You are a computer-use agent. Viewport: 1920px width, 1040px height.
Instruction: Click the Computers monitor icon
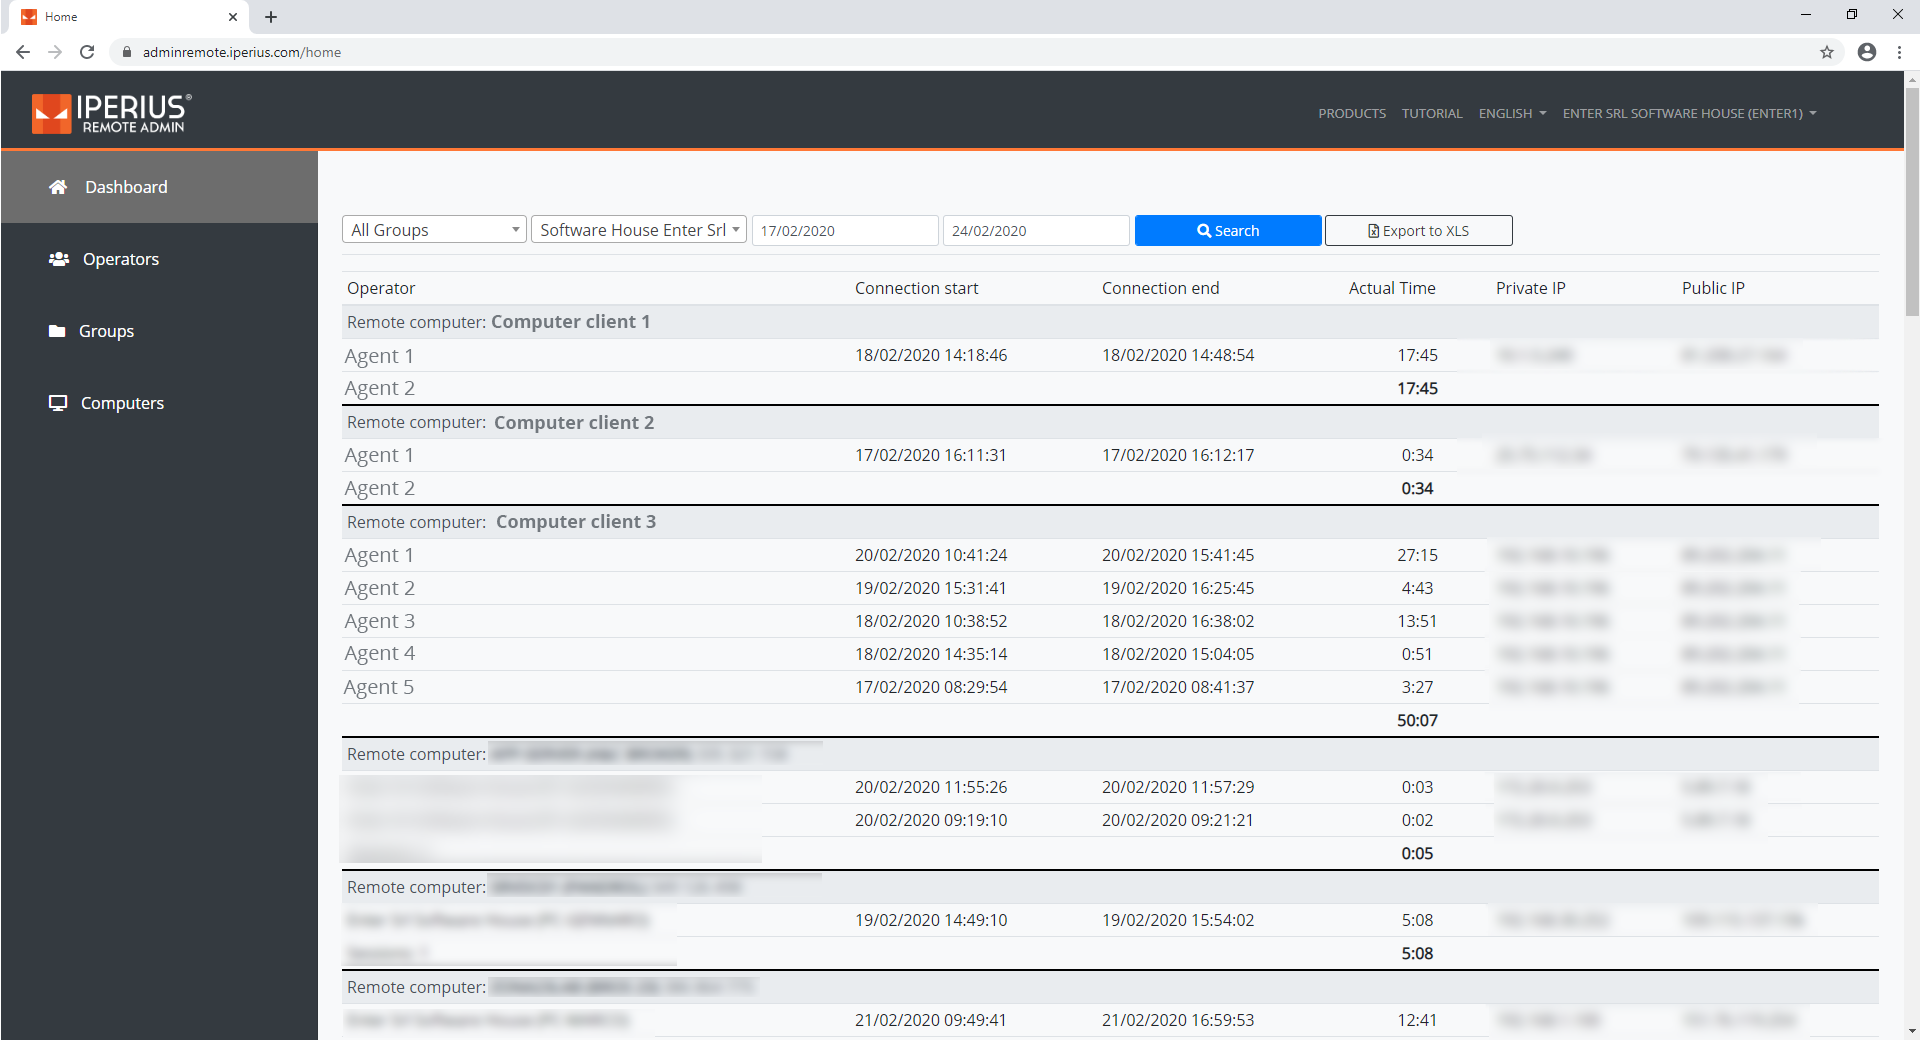coord(58,403)
